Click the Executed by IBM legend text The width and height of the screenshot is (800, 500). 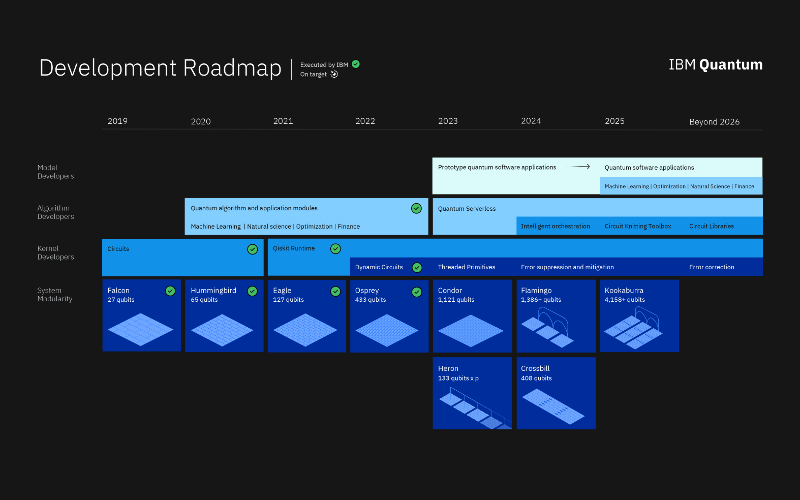tap(324, 65)
